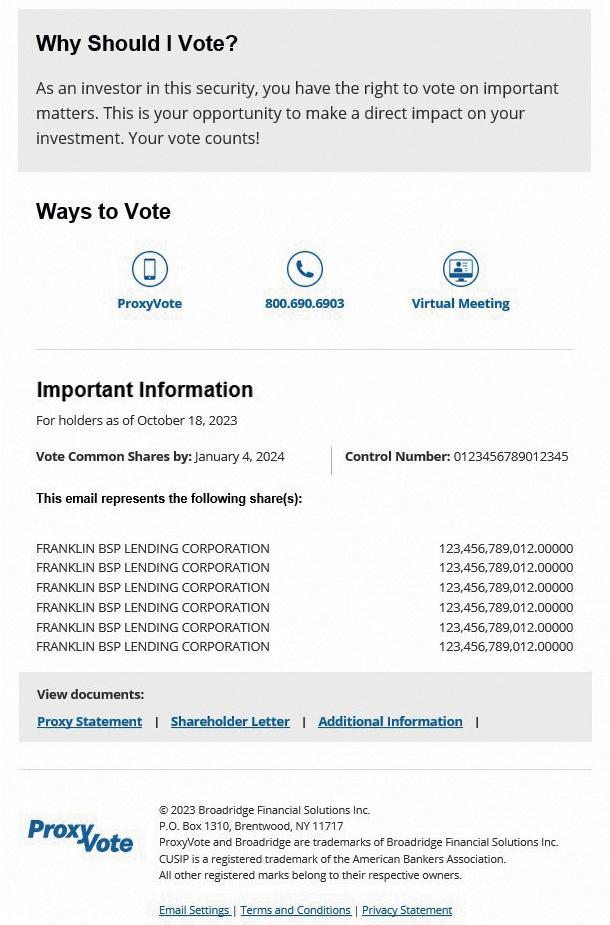Open the Terms and Conditions link
This screenshot has width=610, height=925.
[295, 911]
